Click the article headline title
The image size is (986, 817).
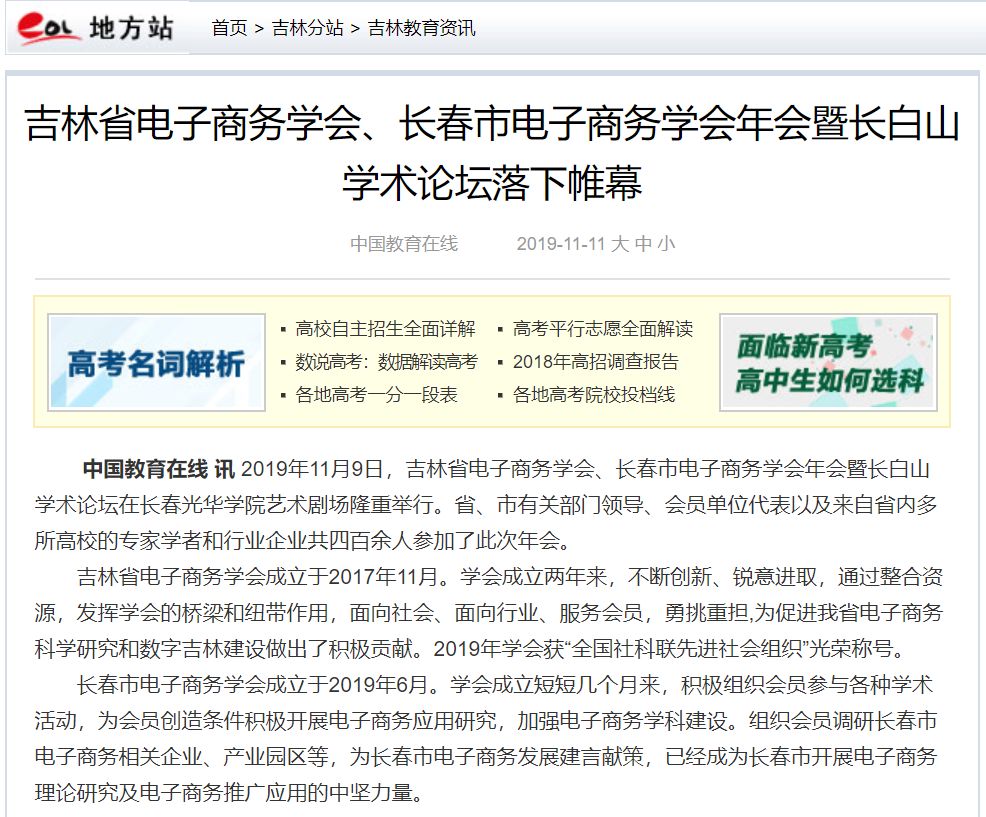click(x=492, y=153)
